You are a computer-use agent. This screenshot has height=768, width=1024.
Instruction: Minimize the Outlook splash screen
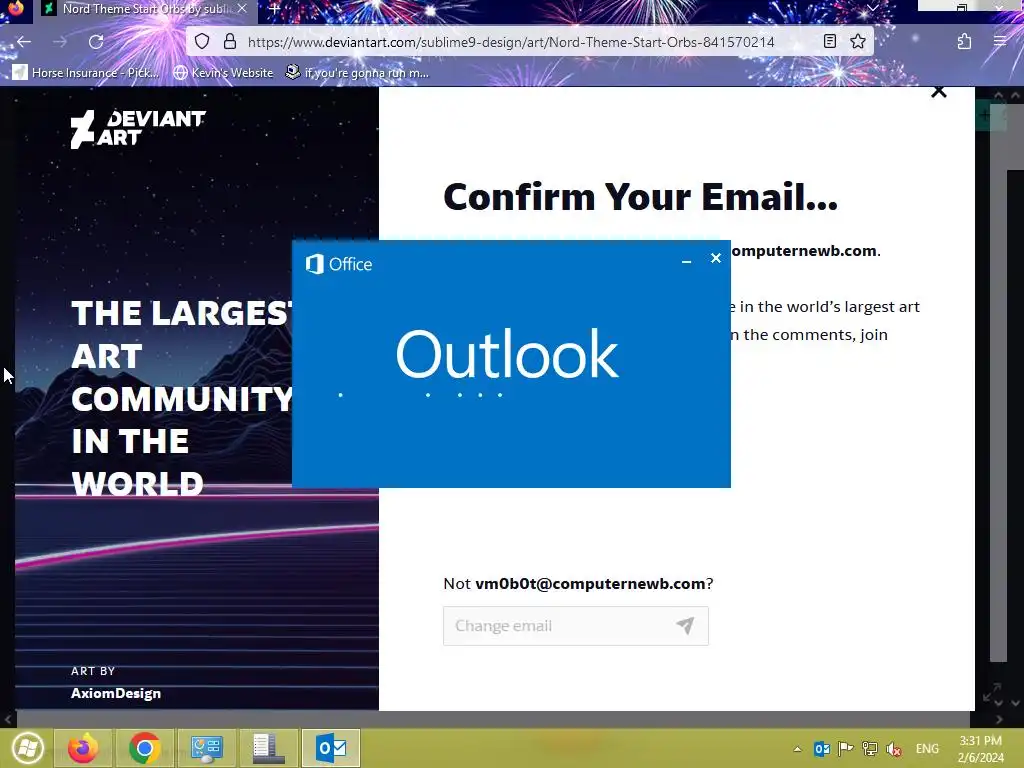point(686,260)
